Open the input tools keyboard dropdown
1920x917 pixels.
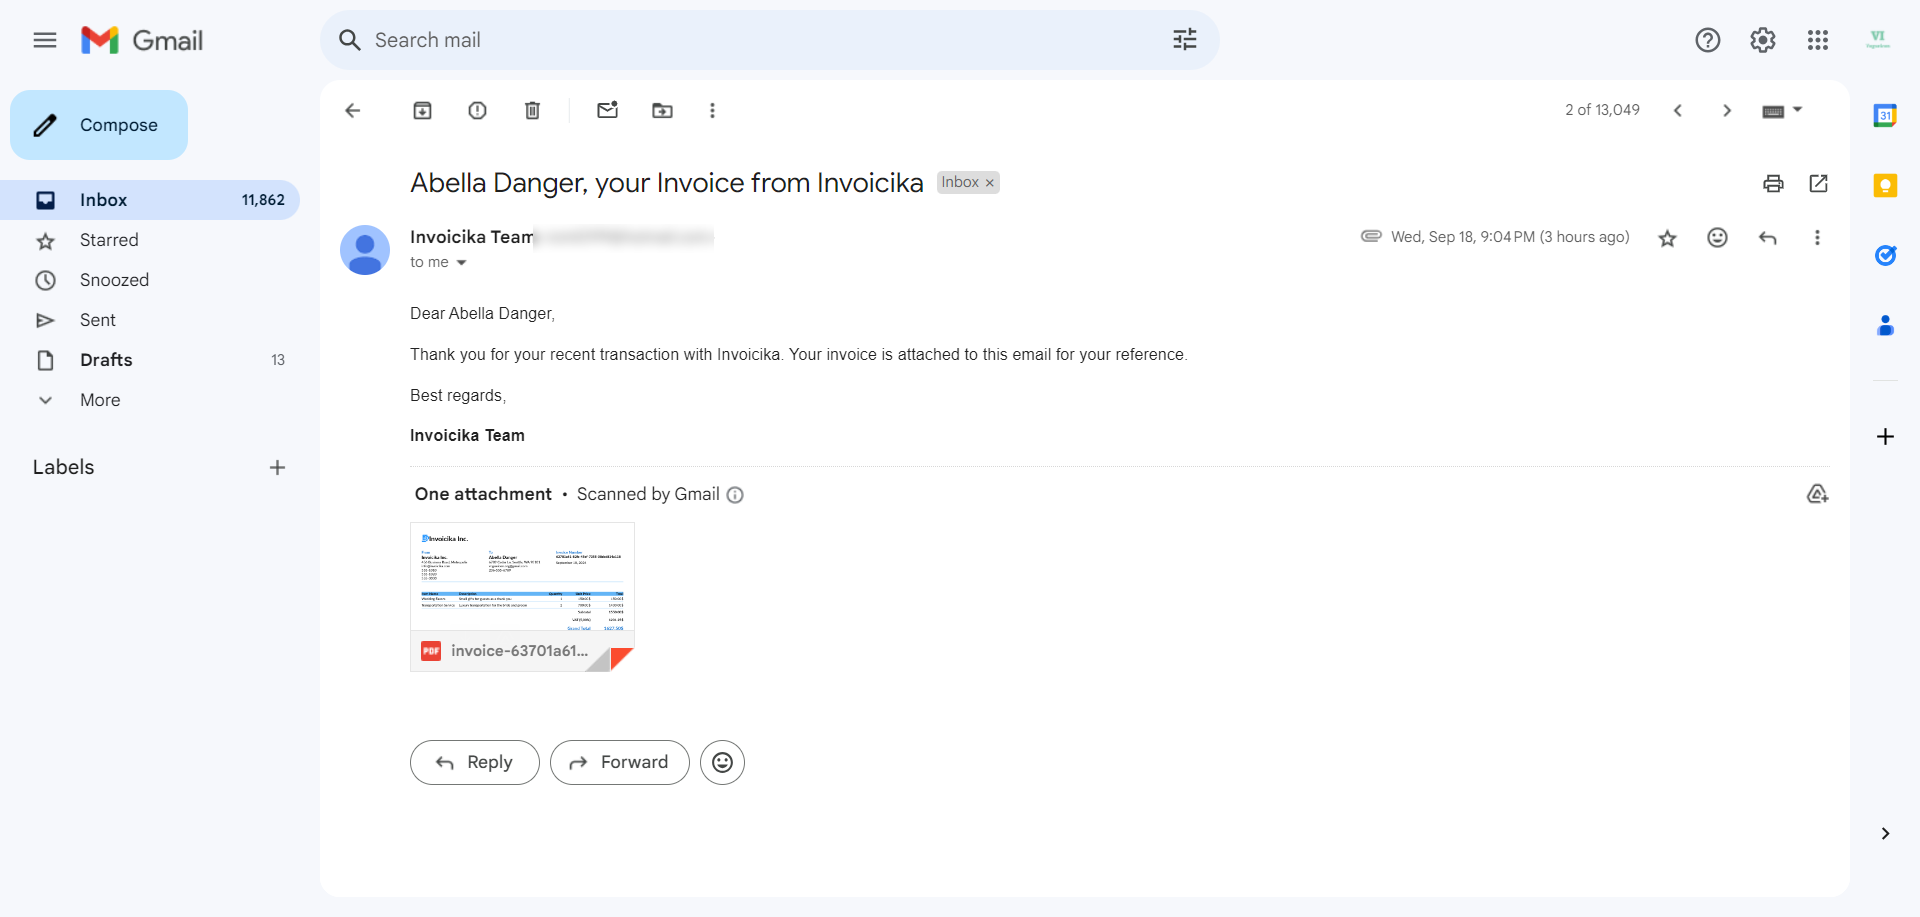[1782, 110]
